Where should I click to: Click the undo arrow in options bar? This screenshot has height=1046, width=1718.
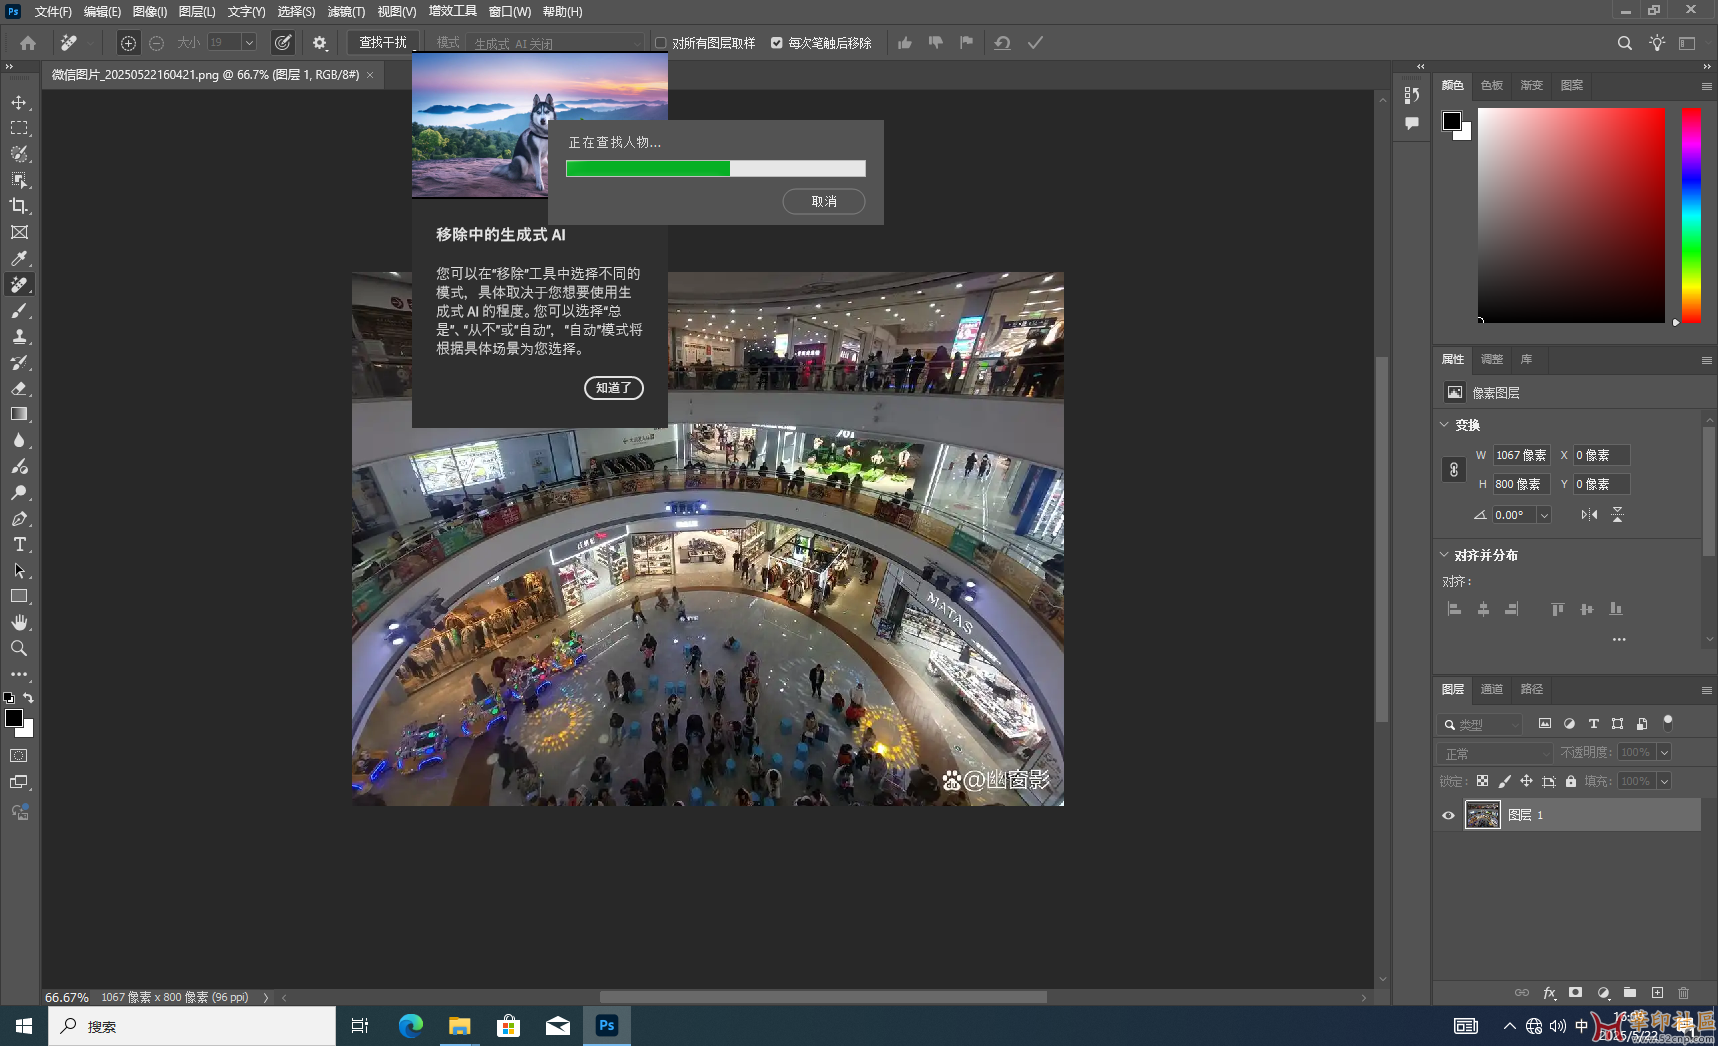pyautogui.click(x=1002, y=43)
